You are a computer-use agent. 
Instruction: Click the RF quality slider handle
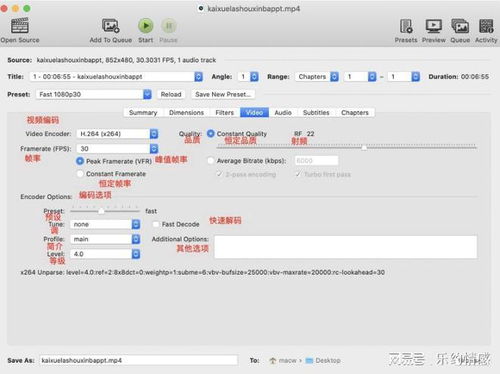tap(364, 147)
